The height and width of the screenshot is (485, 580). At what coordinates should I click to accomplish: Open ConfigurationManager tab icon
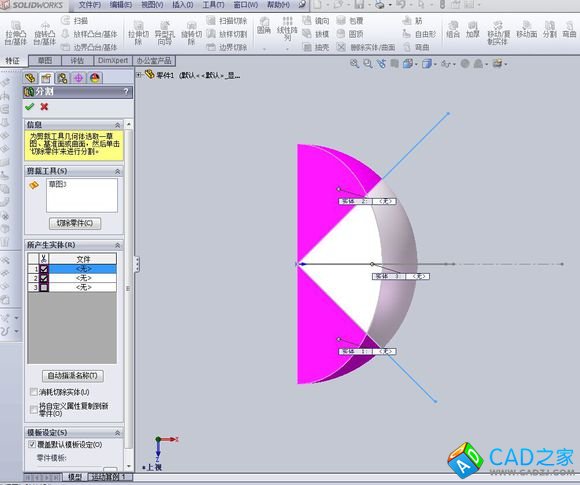click(63, 78)
